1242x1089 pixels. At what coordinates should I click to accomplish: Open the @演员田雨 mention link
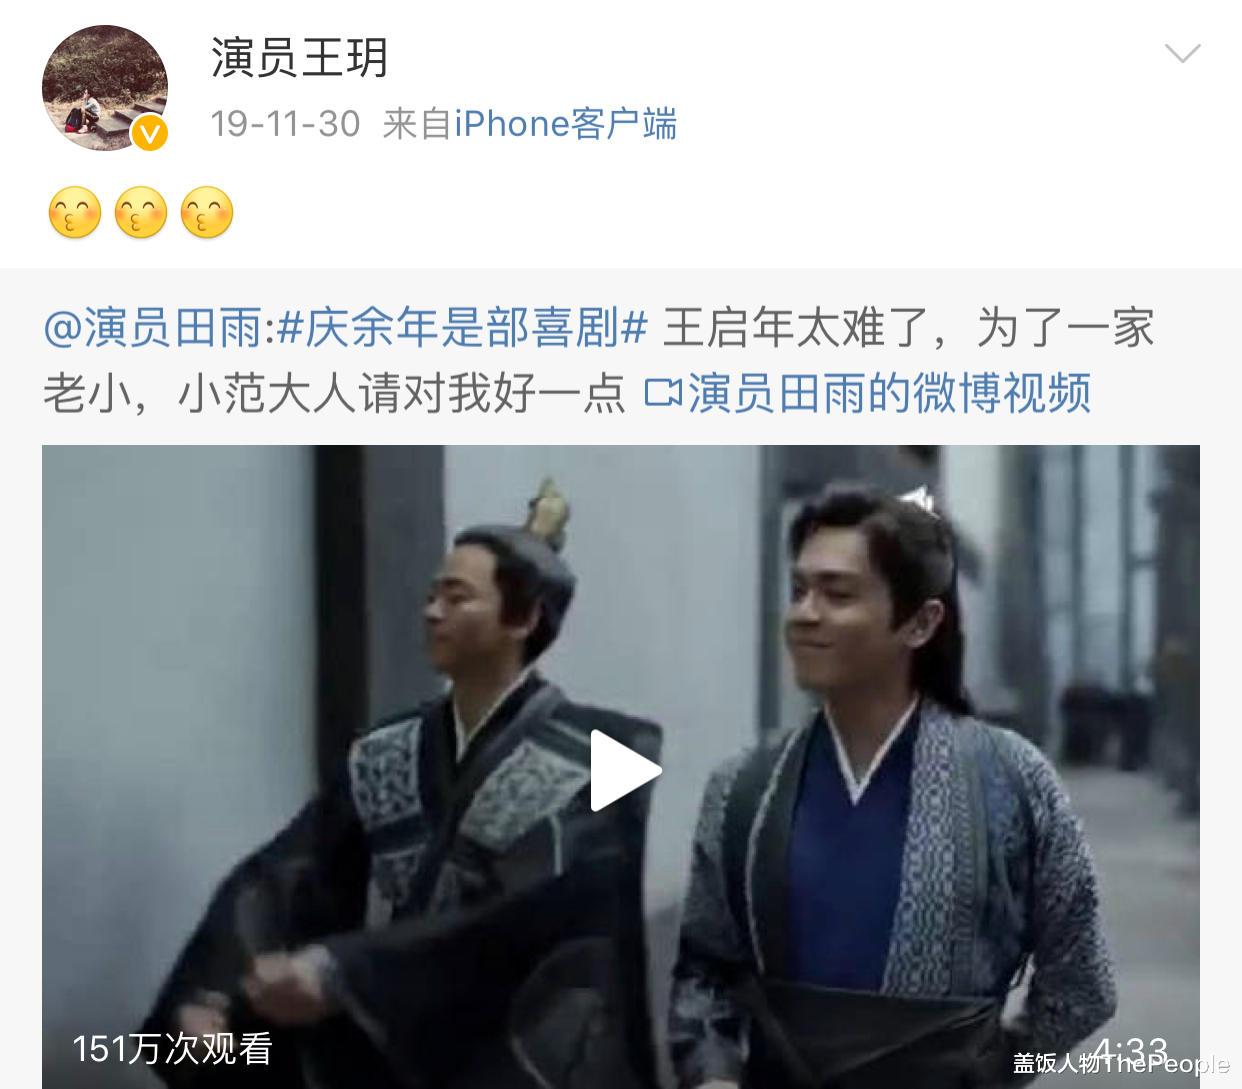coord(153,328)
